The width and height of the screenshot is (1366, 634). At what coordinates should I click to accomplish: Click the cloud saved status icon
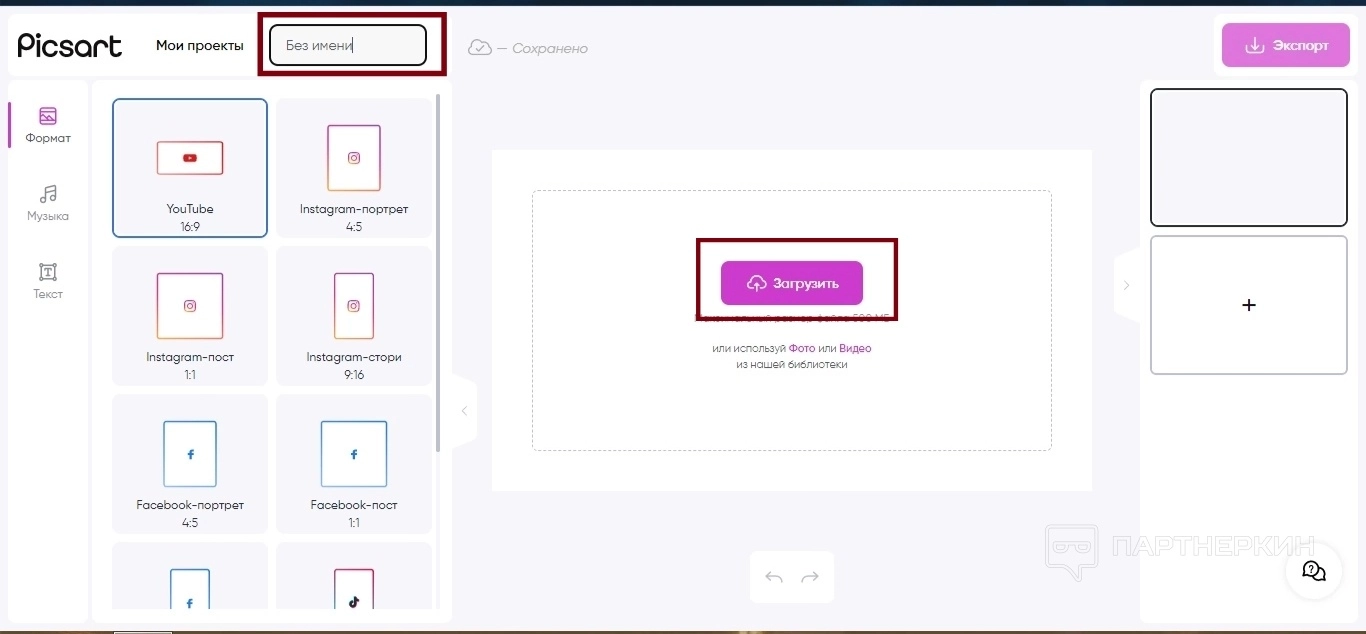coord(480,47)
